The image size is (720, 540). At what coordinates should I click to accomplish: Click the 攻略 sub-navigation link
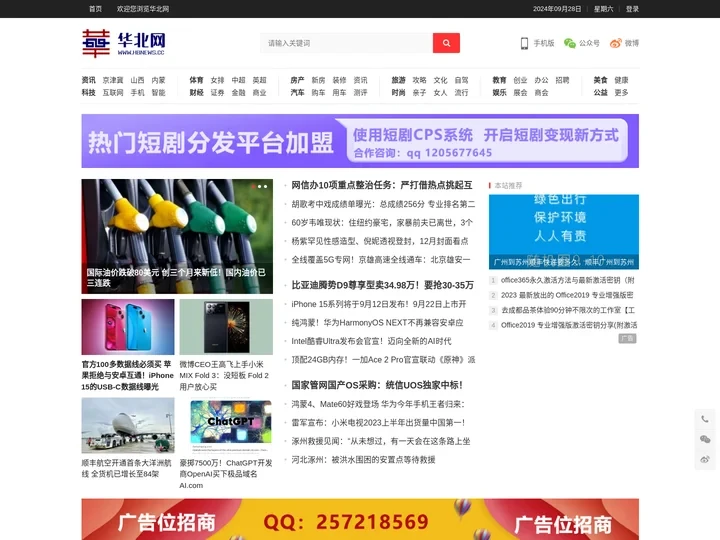click(419, 80)
